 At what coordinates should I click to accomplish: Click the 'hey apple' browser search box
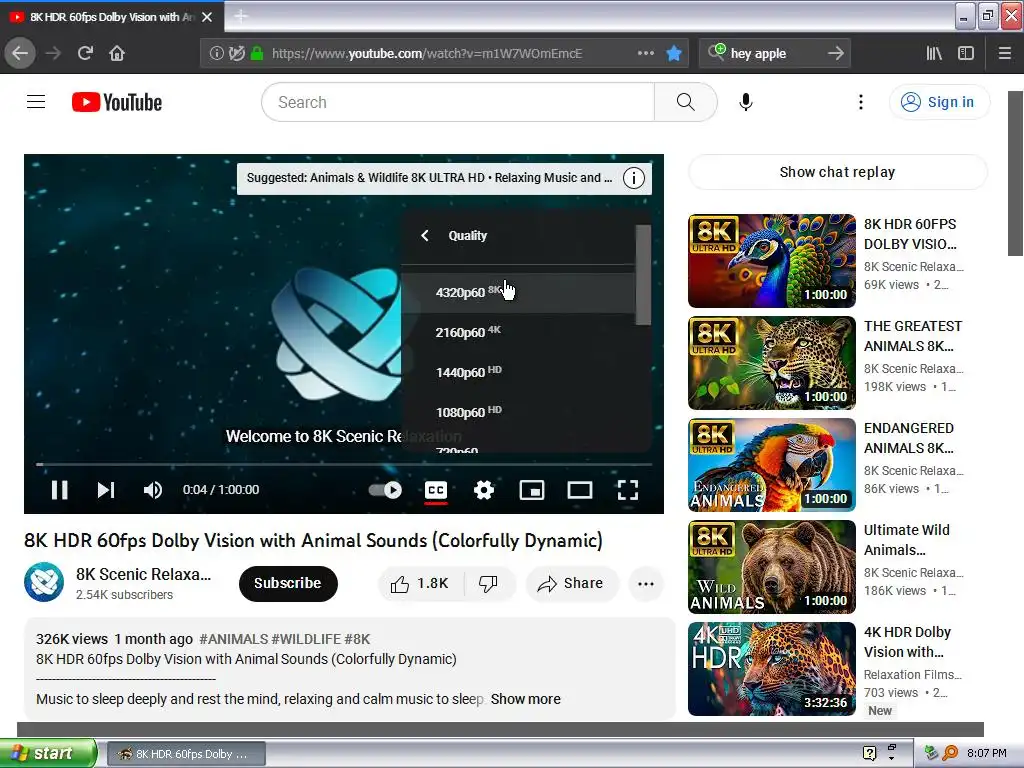[775, 54]
